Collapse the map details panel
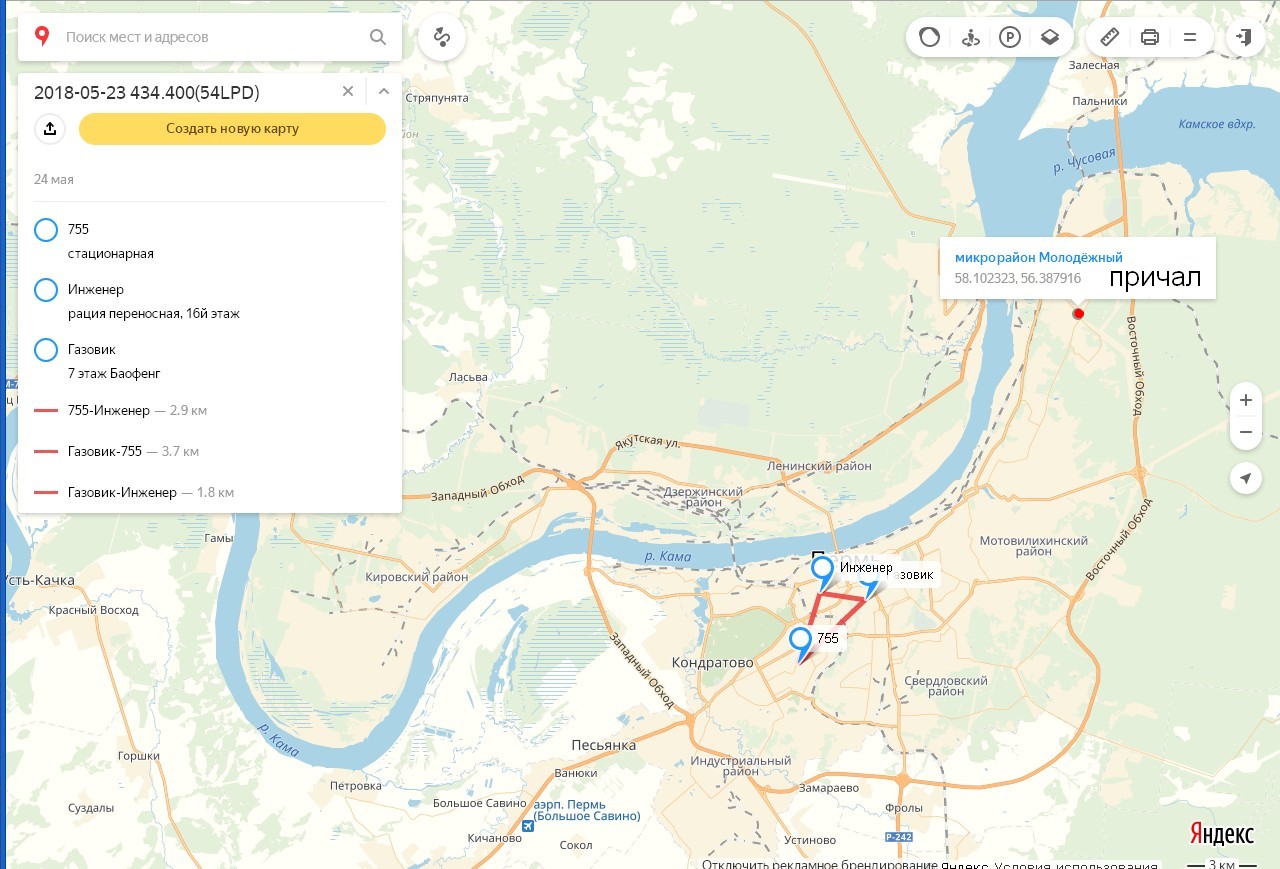This screenshot has width=1280, height=869. (383, 92)
